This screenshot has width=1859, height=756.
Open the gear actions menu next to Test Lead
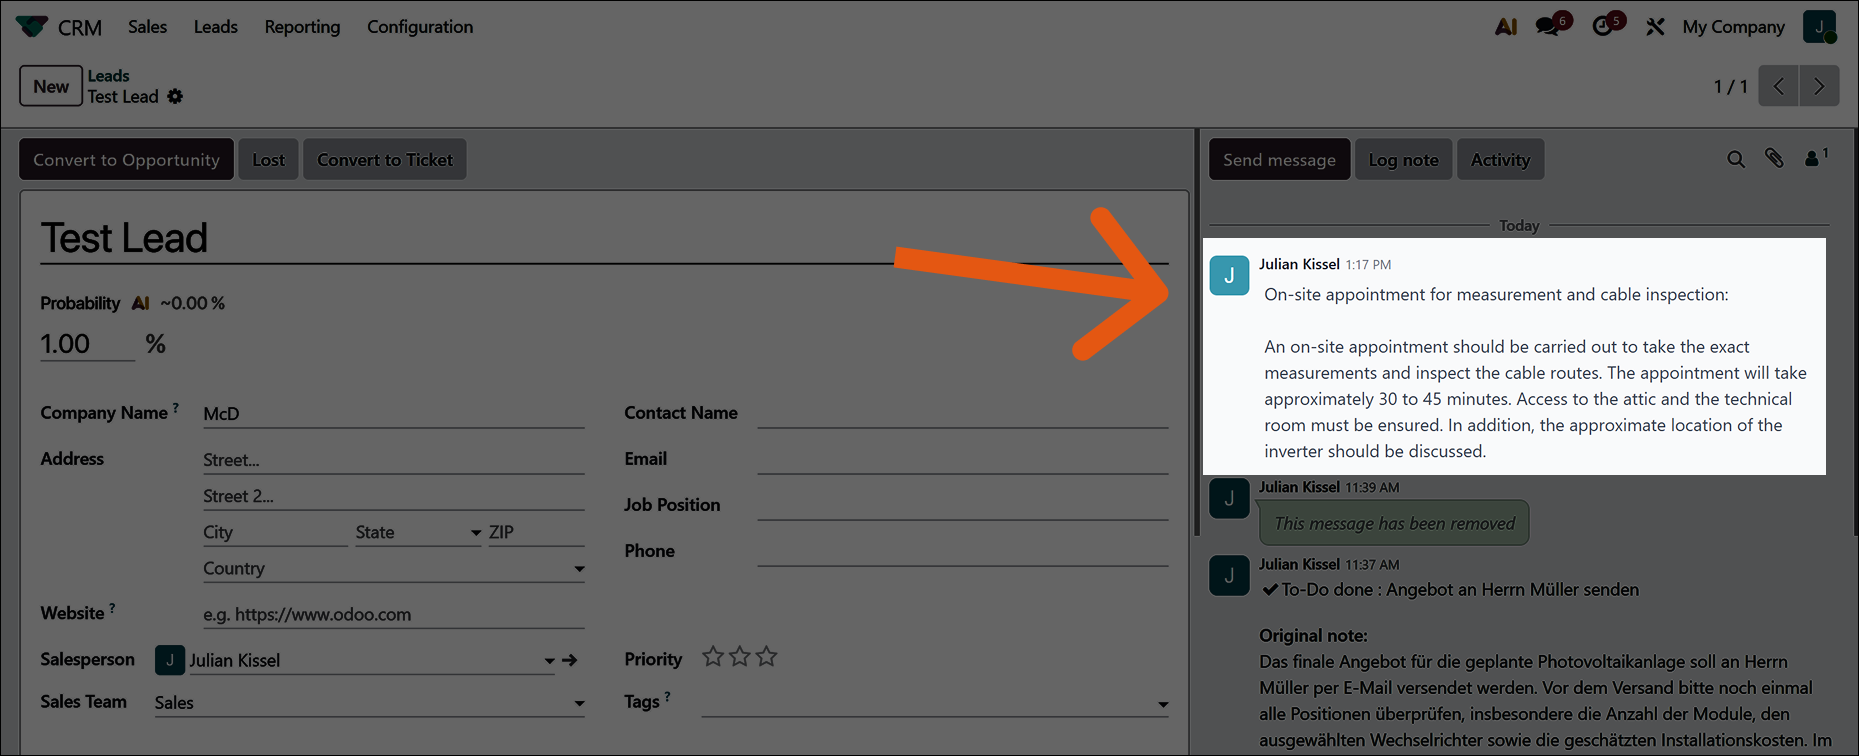175,97
